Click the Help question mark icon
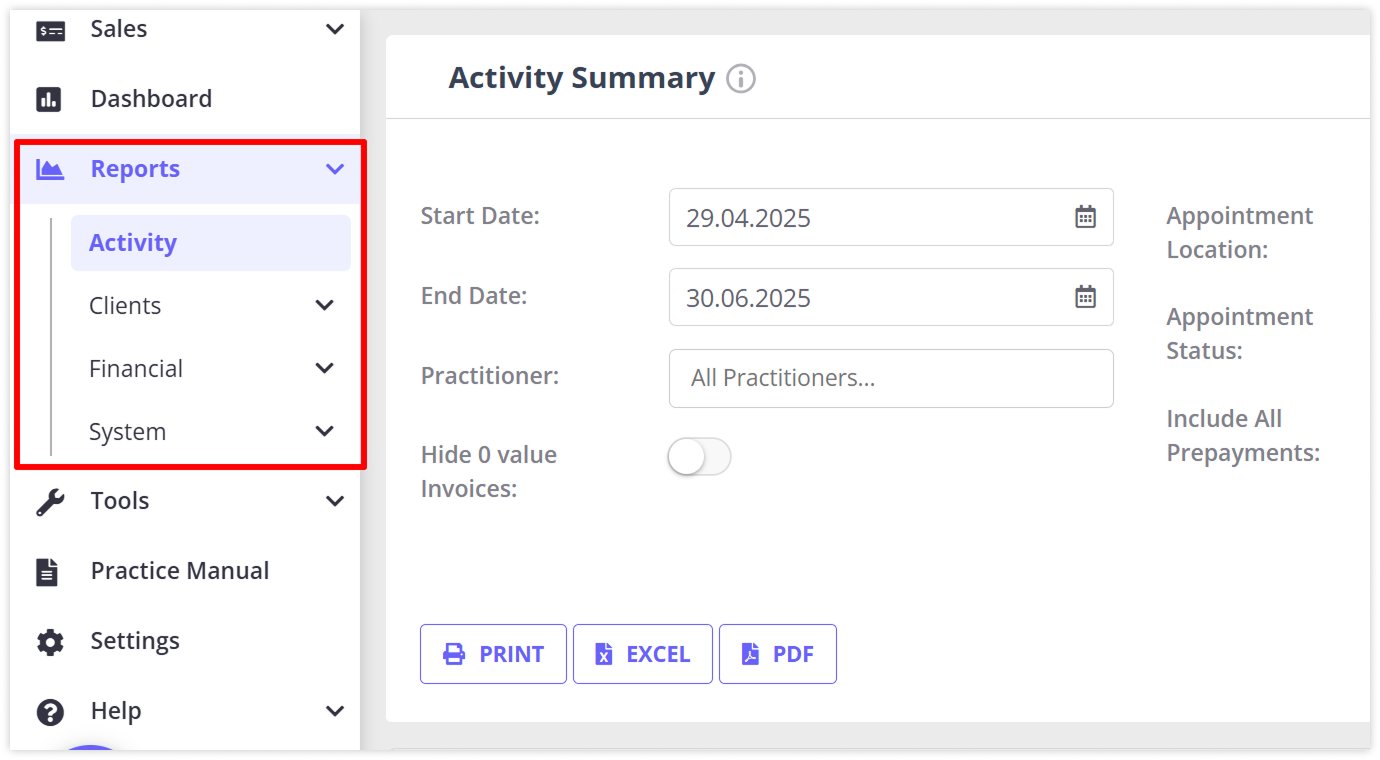 point(49,712)
